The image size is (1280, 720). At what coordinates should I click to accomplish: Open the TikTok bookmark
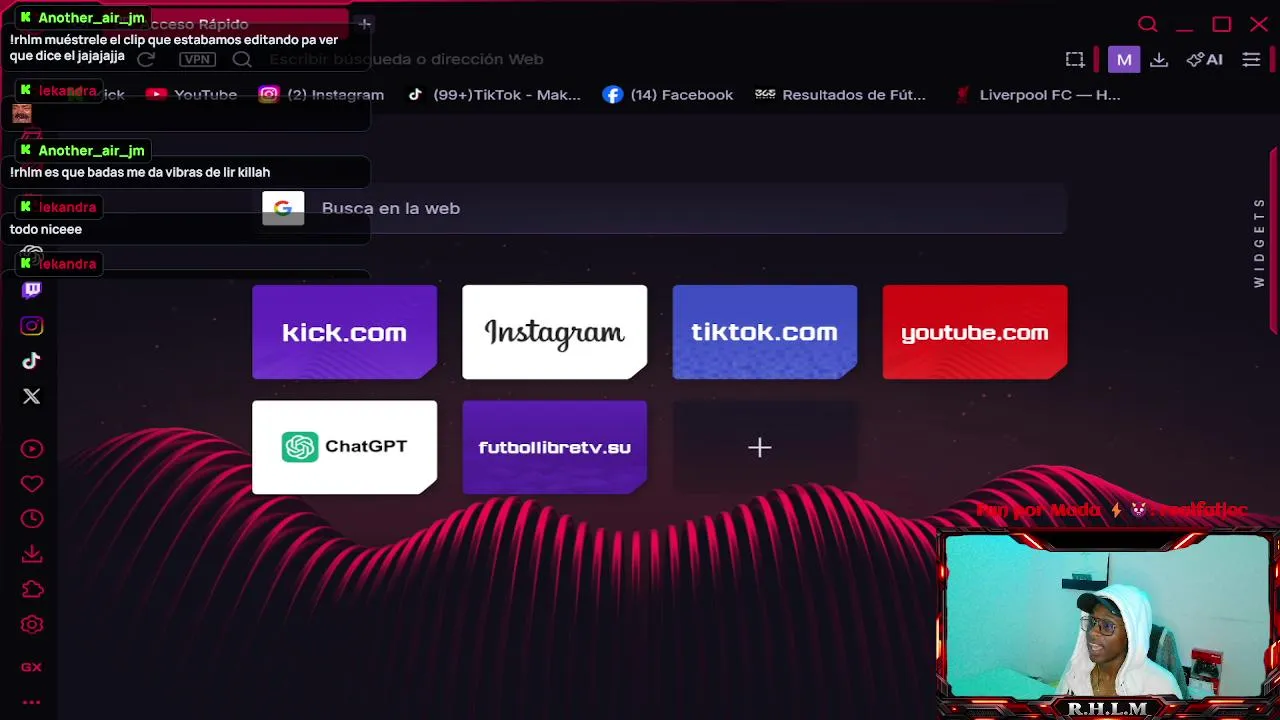494,95
